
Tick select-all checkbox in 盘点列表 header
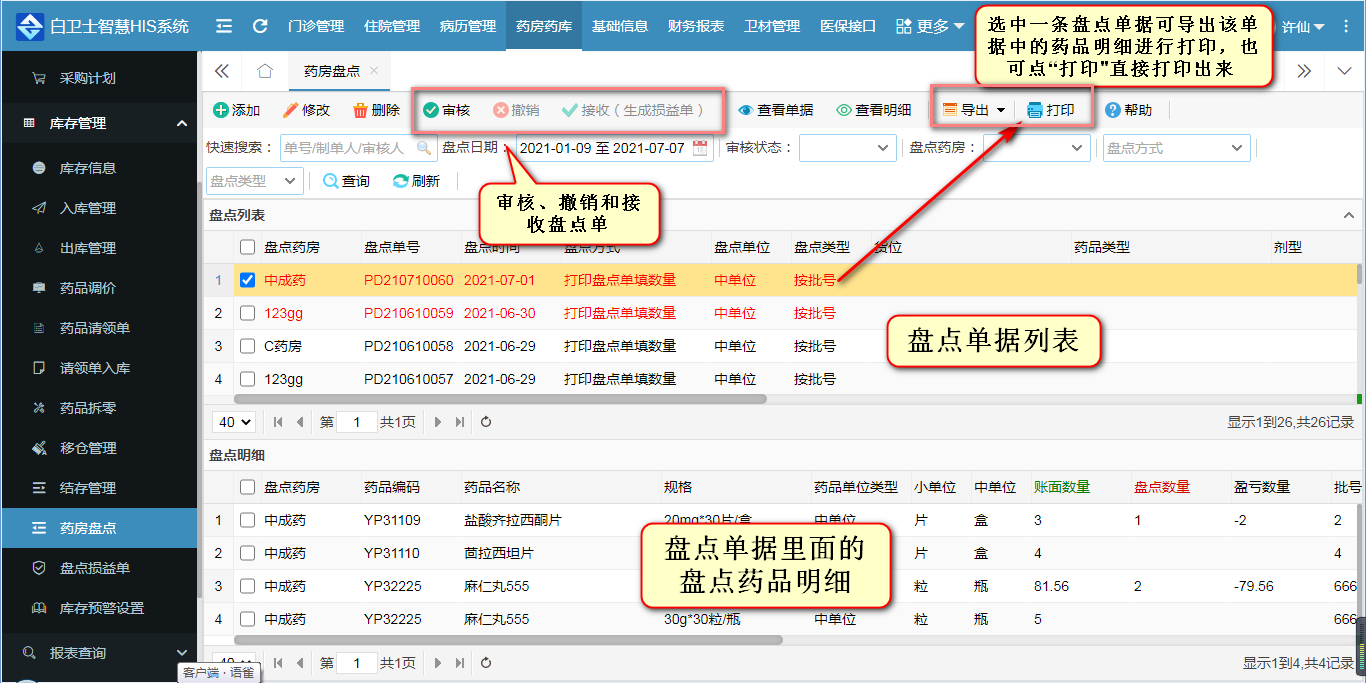248,247
